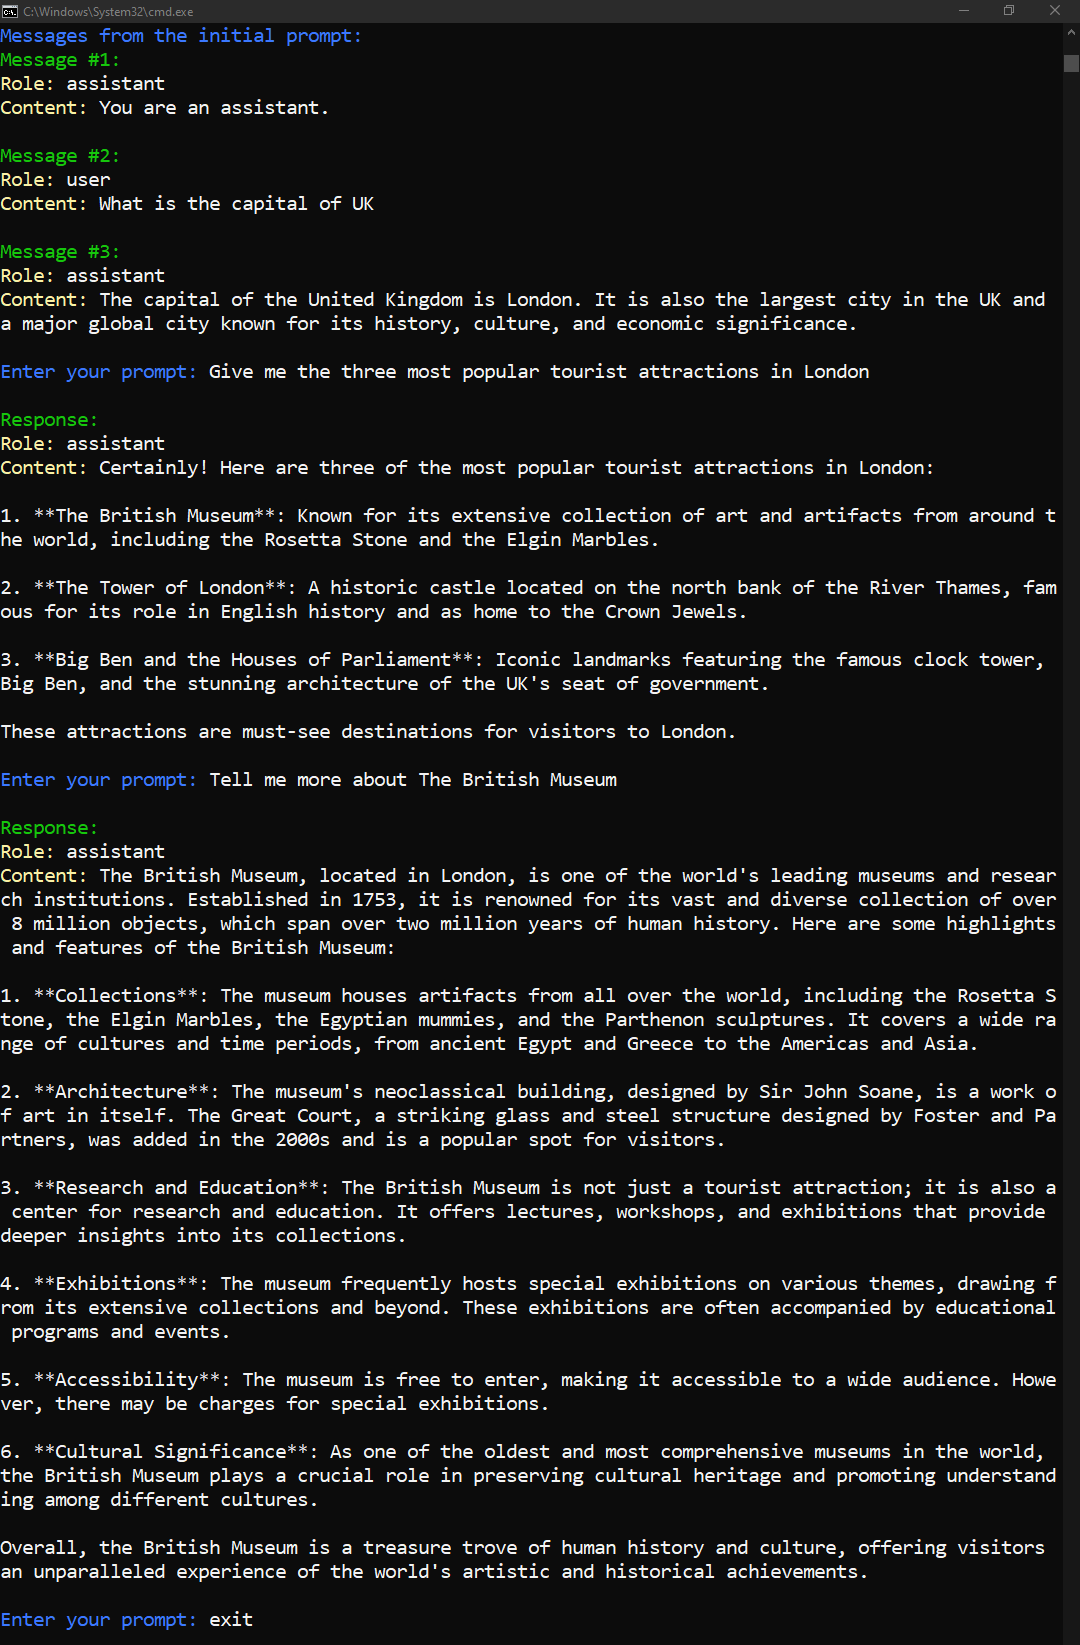
Task: Close the cmd.exe window
Action: click(x=1055, y=11)
